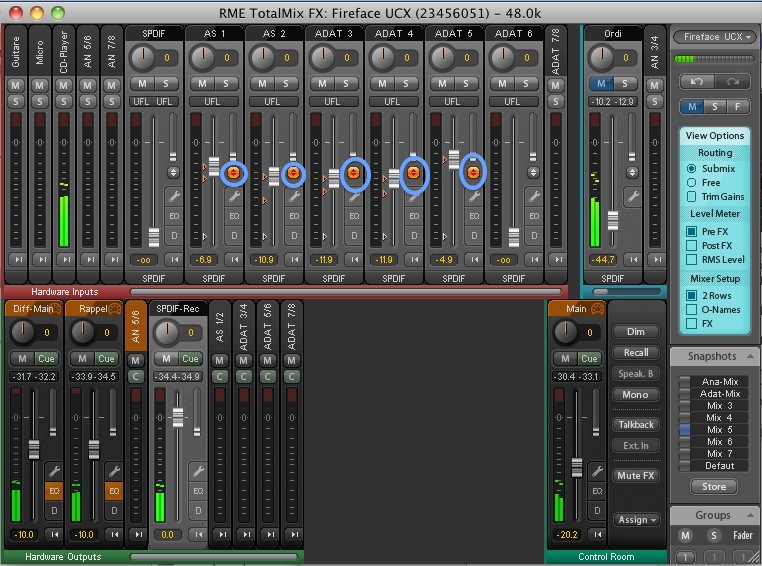
Task: Activate the Talkback button
Action: [x=636, y=425]
